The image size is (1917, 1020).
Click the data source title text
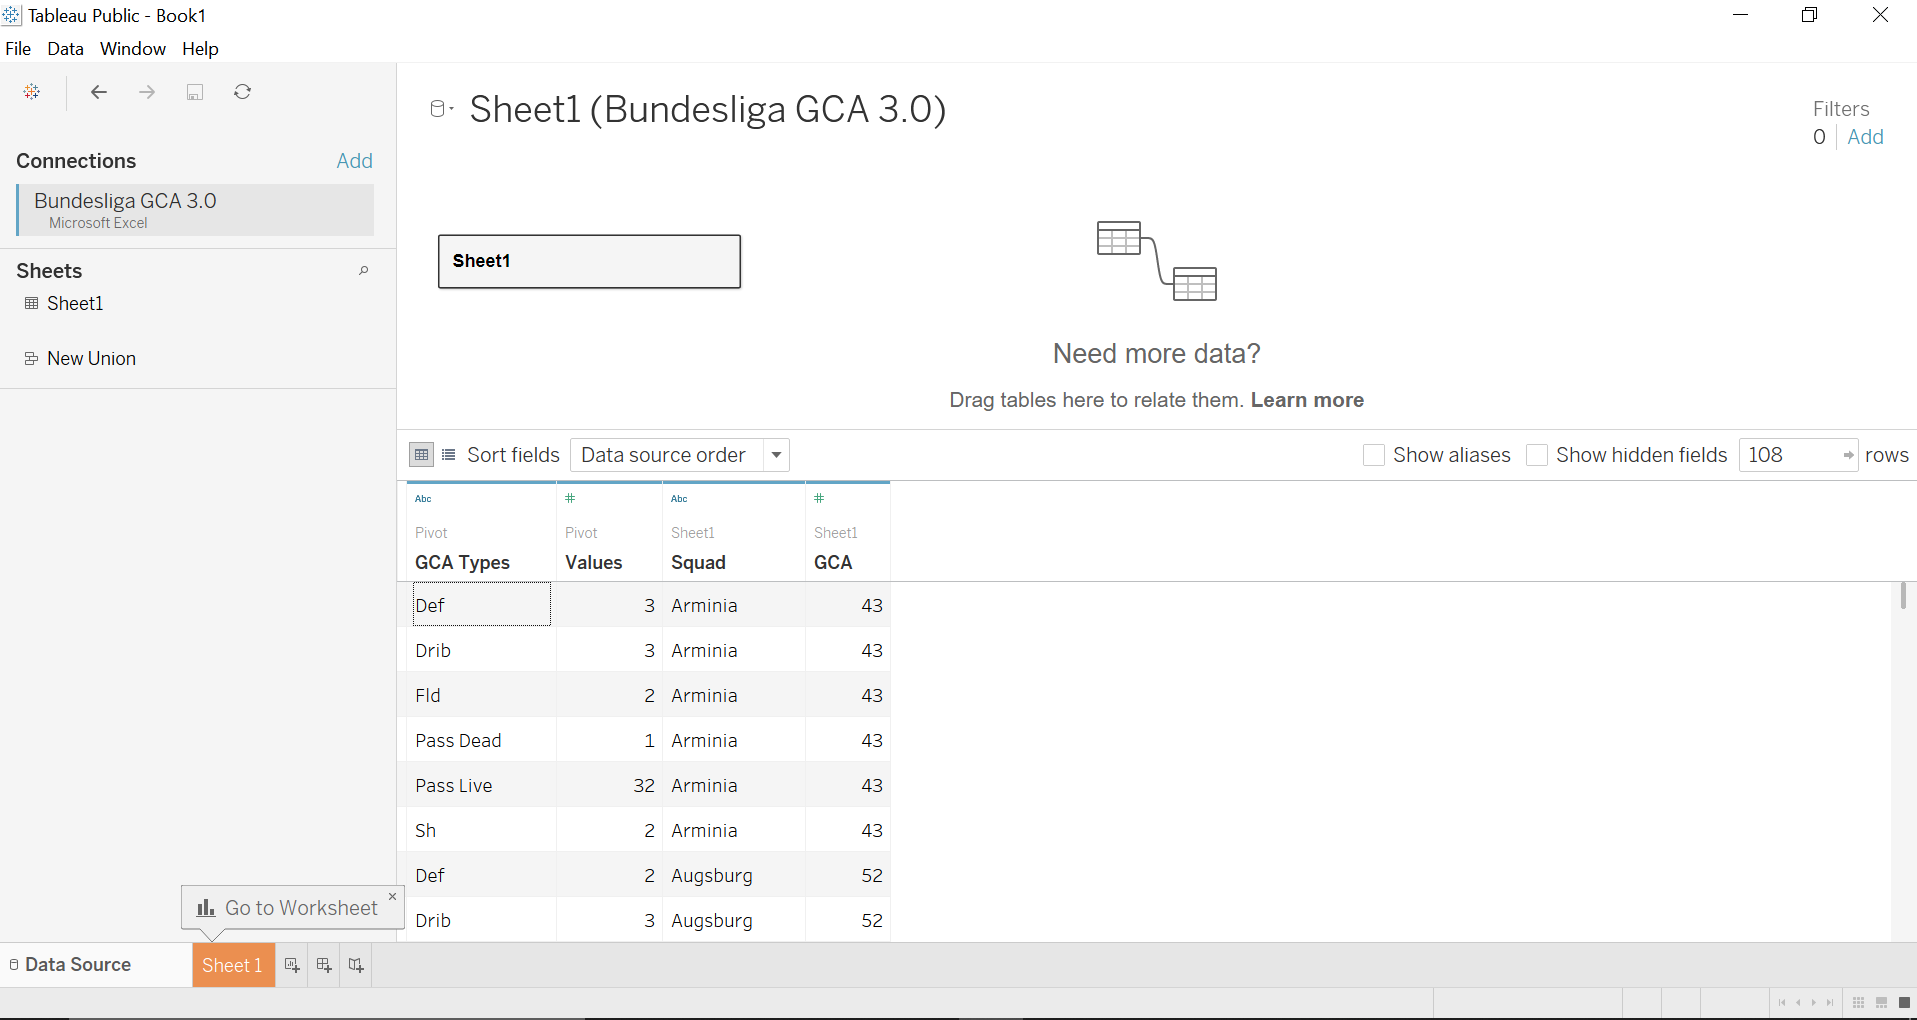(x=708, y=109)
